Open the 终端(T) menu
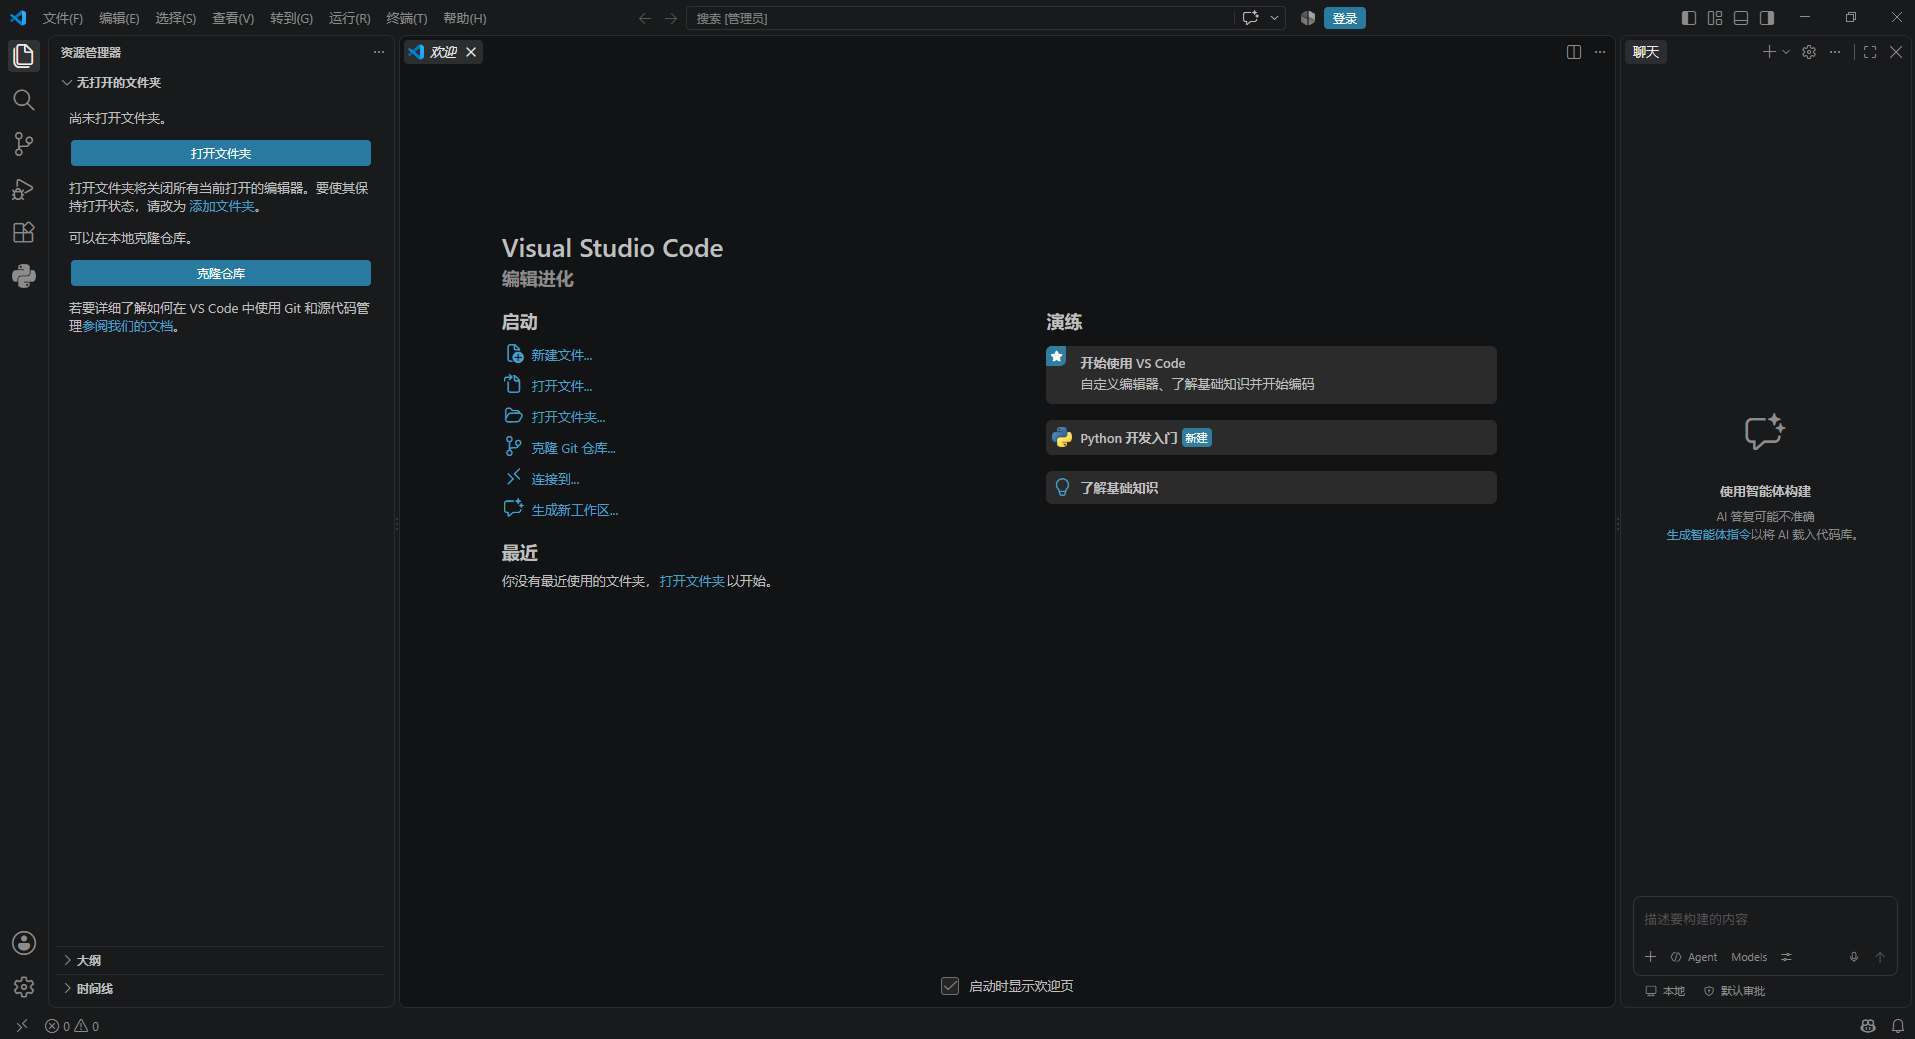The image size is (1915, 1039). pos(407,18)
